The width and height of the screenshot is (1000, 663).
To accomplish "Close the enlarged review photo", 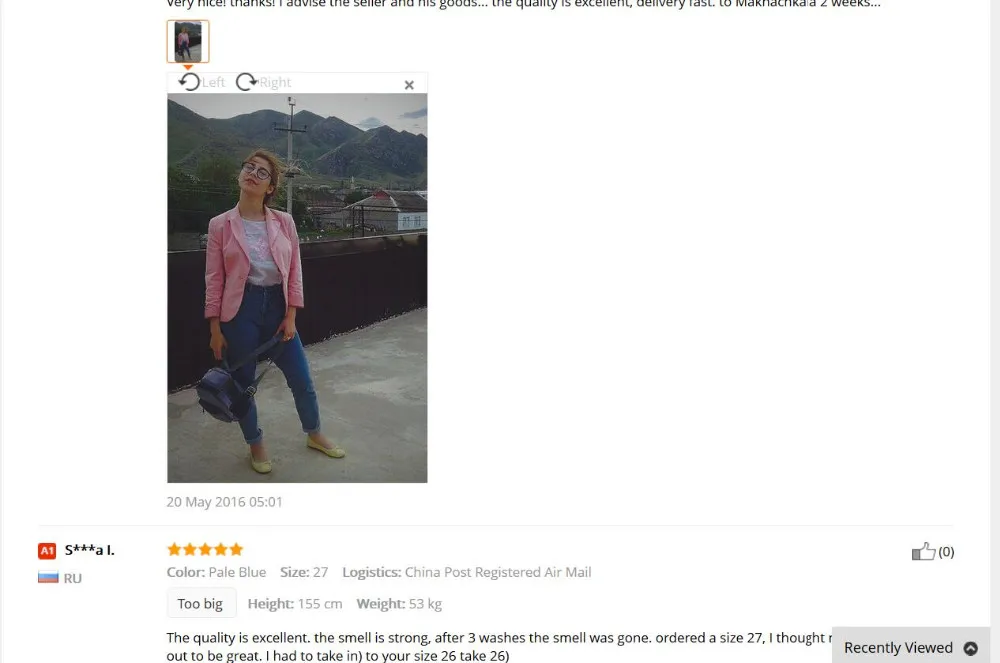I will pyautogui.click(x=409, y=85).
